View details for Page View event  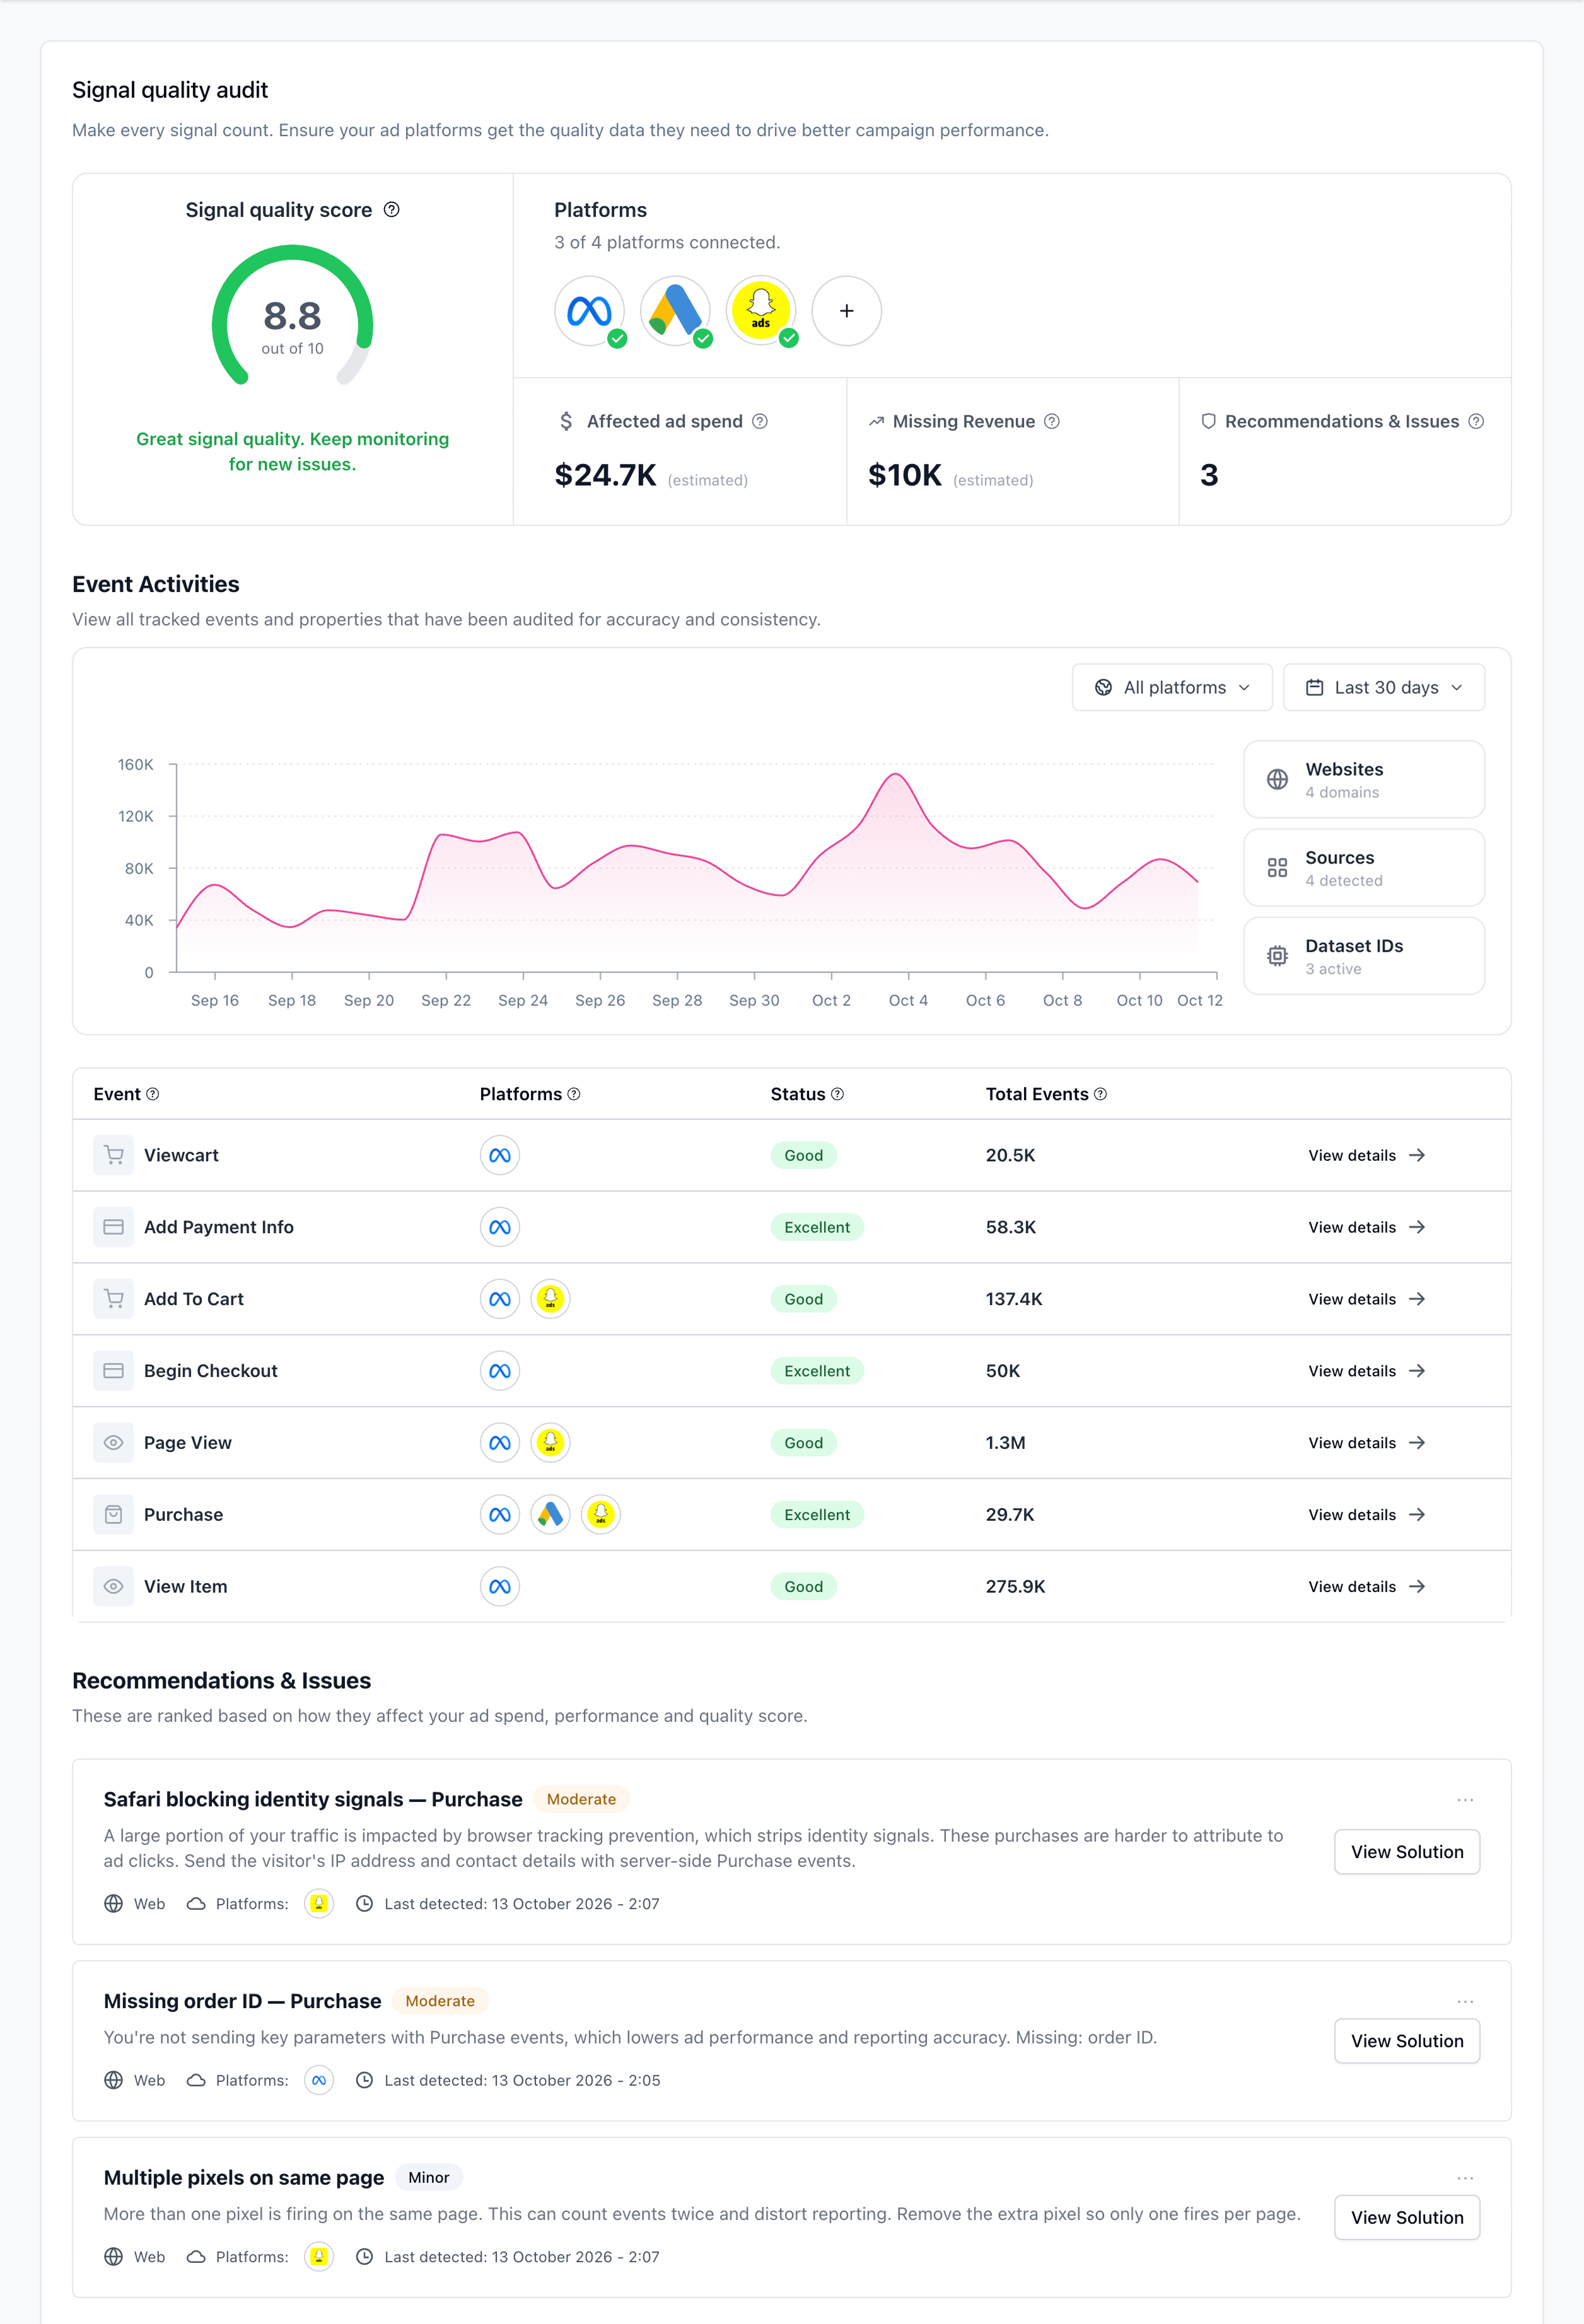pos(1366,1443)
